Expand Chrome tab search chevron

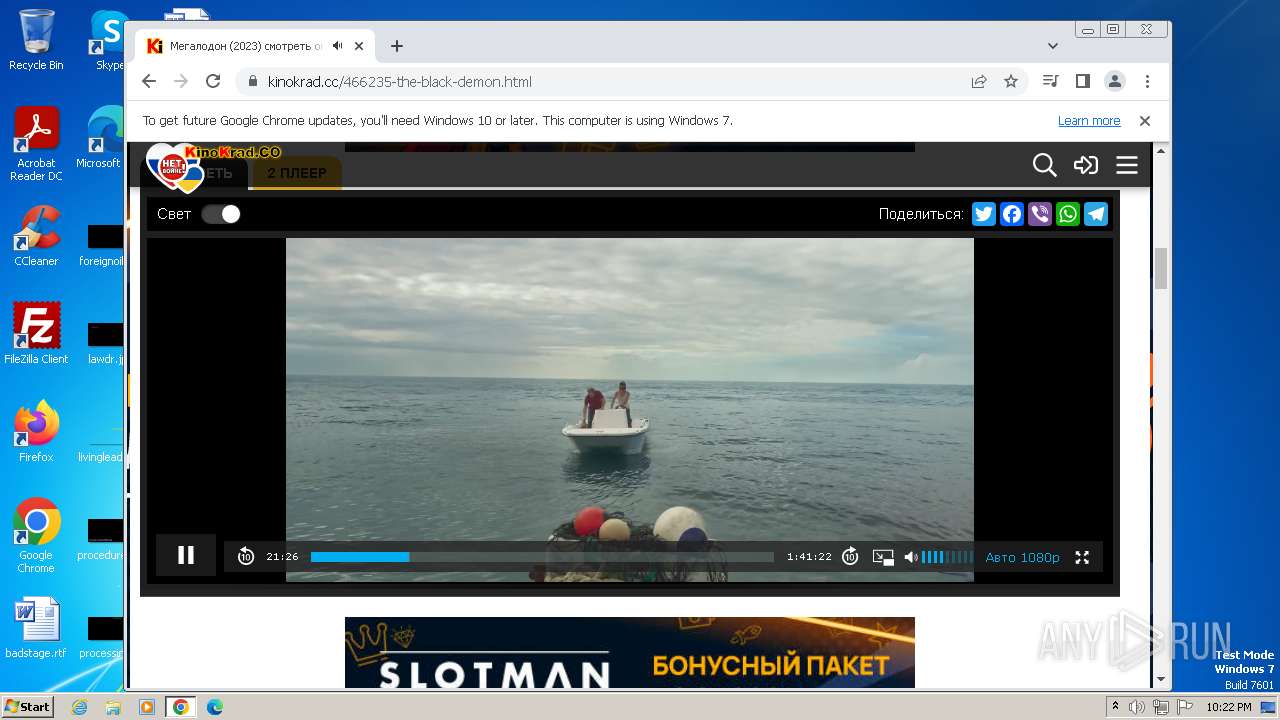(1053, 46)
